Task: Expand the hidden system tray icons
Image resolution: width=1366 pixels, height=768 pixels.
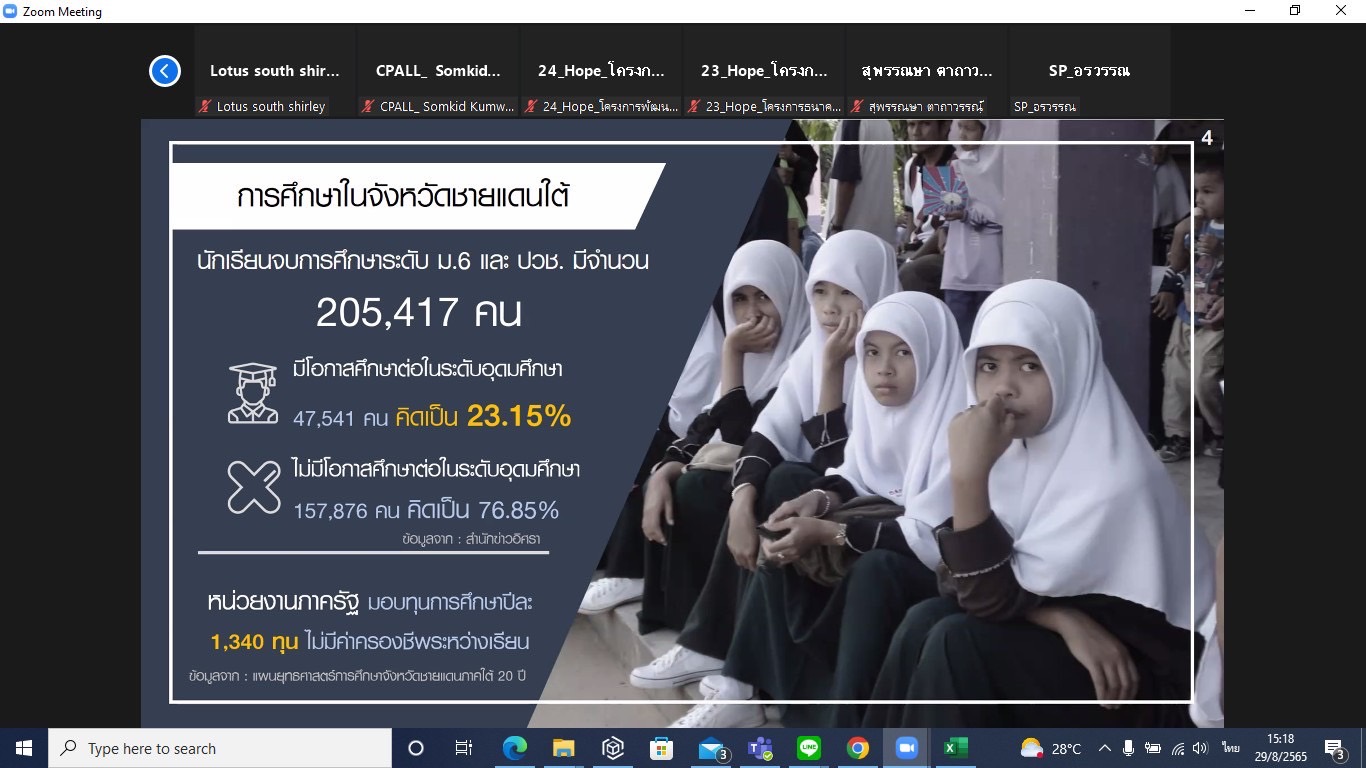Action: (x=1105, y=748)
